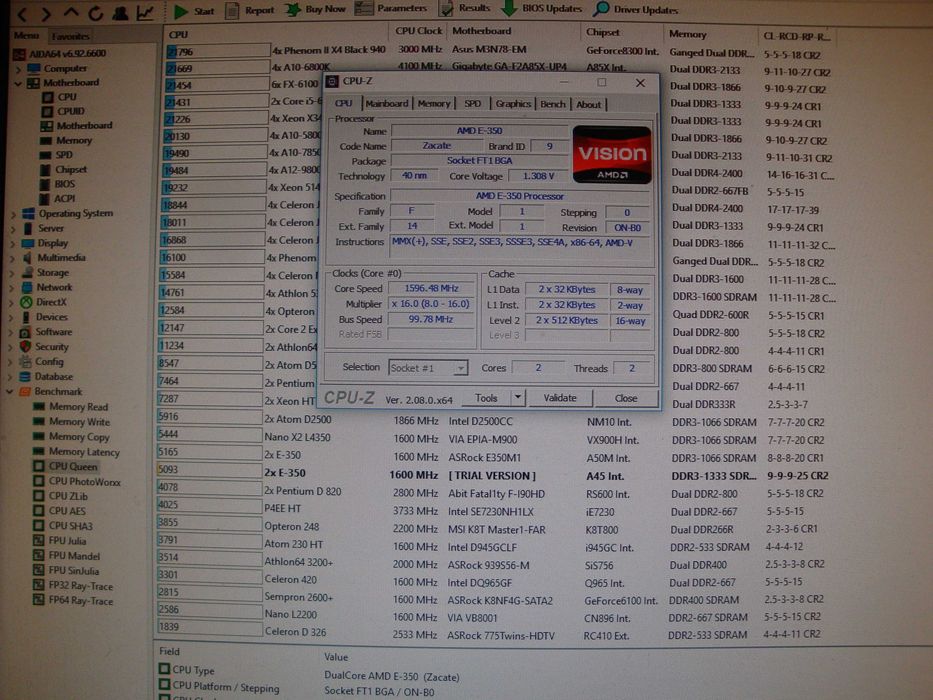Screen dimensions: 933x700
Task: Expand the Multimedia tree node
Action: tap(13, 258)
